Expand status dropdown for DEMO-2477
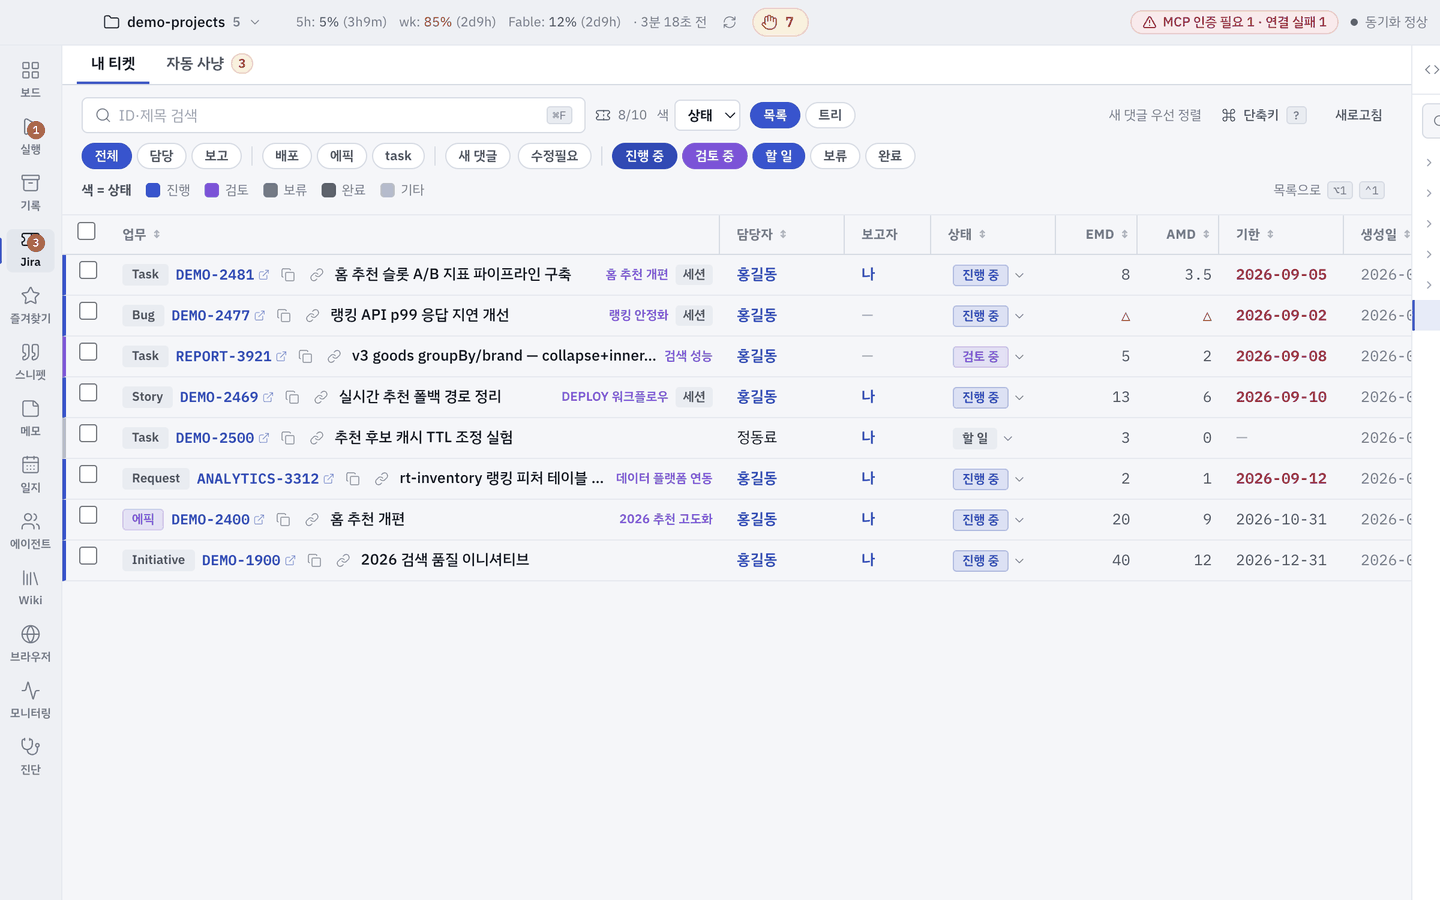This screenshot has width=1440, height=900. (x=1019, y=316)
